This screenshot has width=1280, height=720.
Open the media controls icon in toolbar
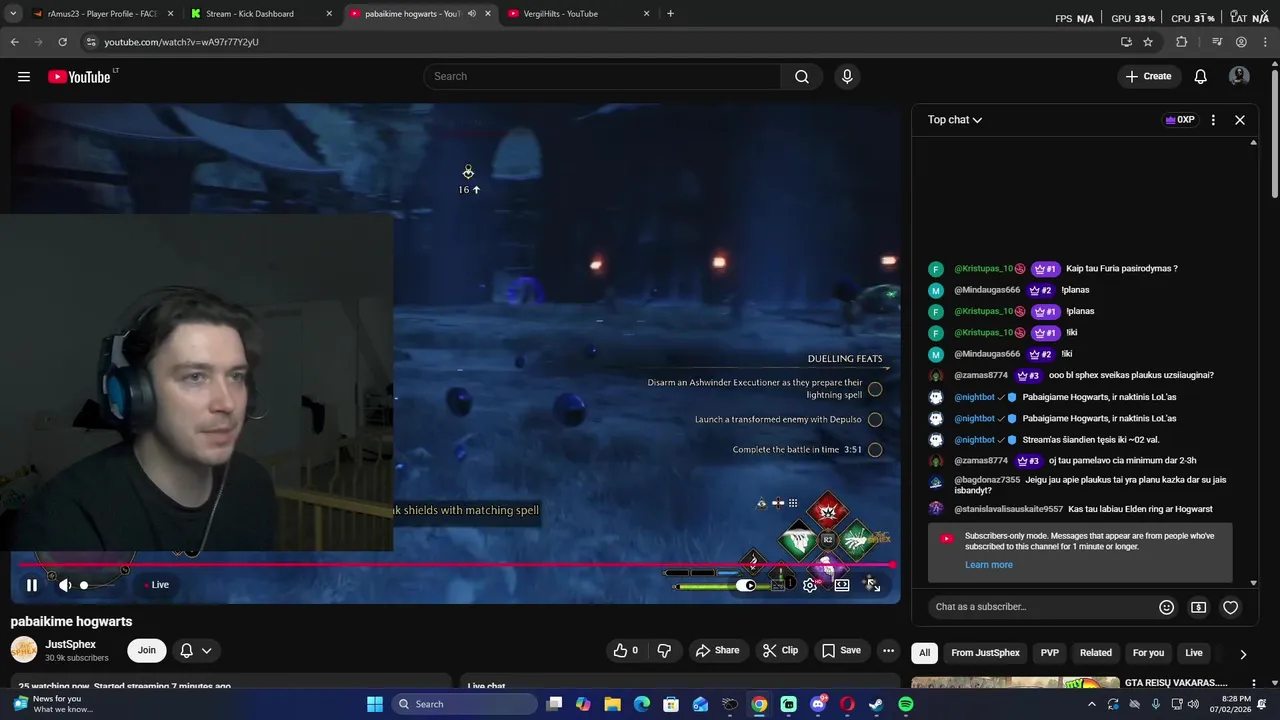[x=1217, y=42]
